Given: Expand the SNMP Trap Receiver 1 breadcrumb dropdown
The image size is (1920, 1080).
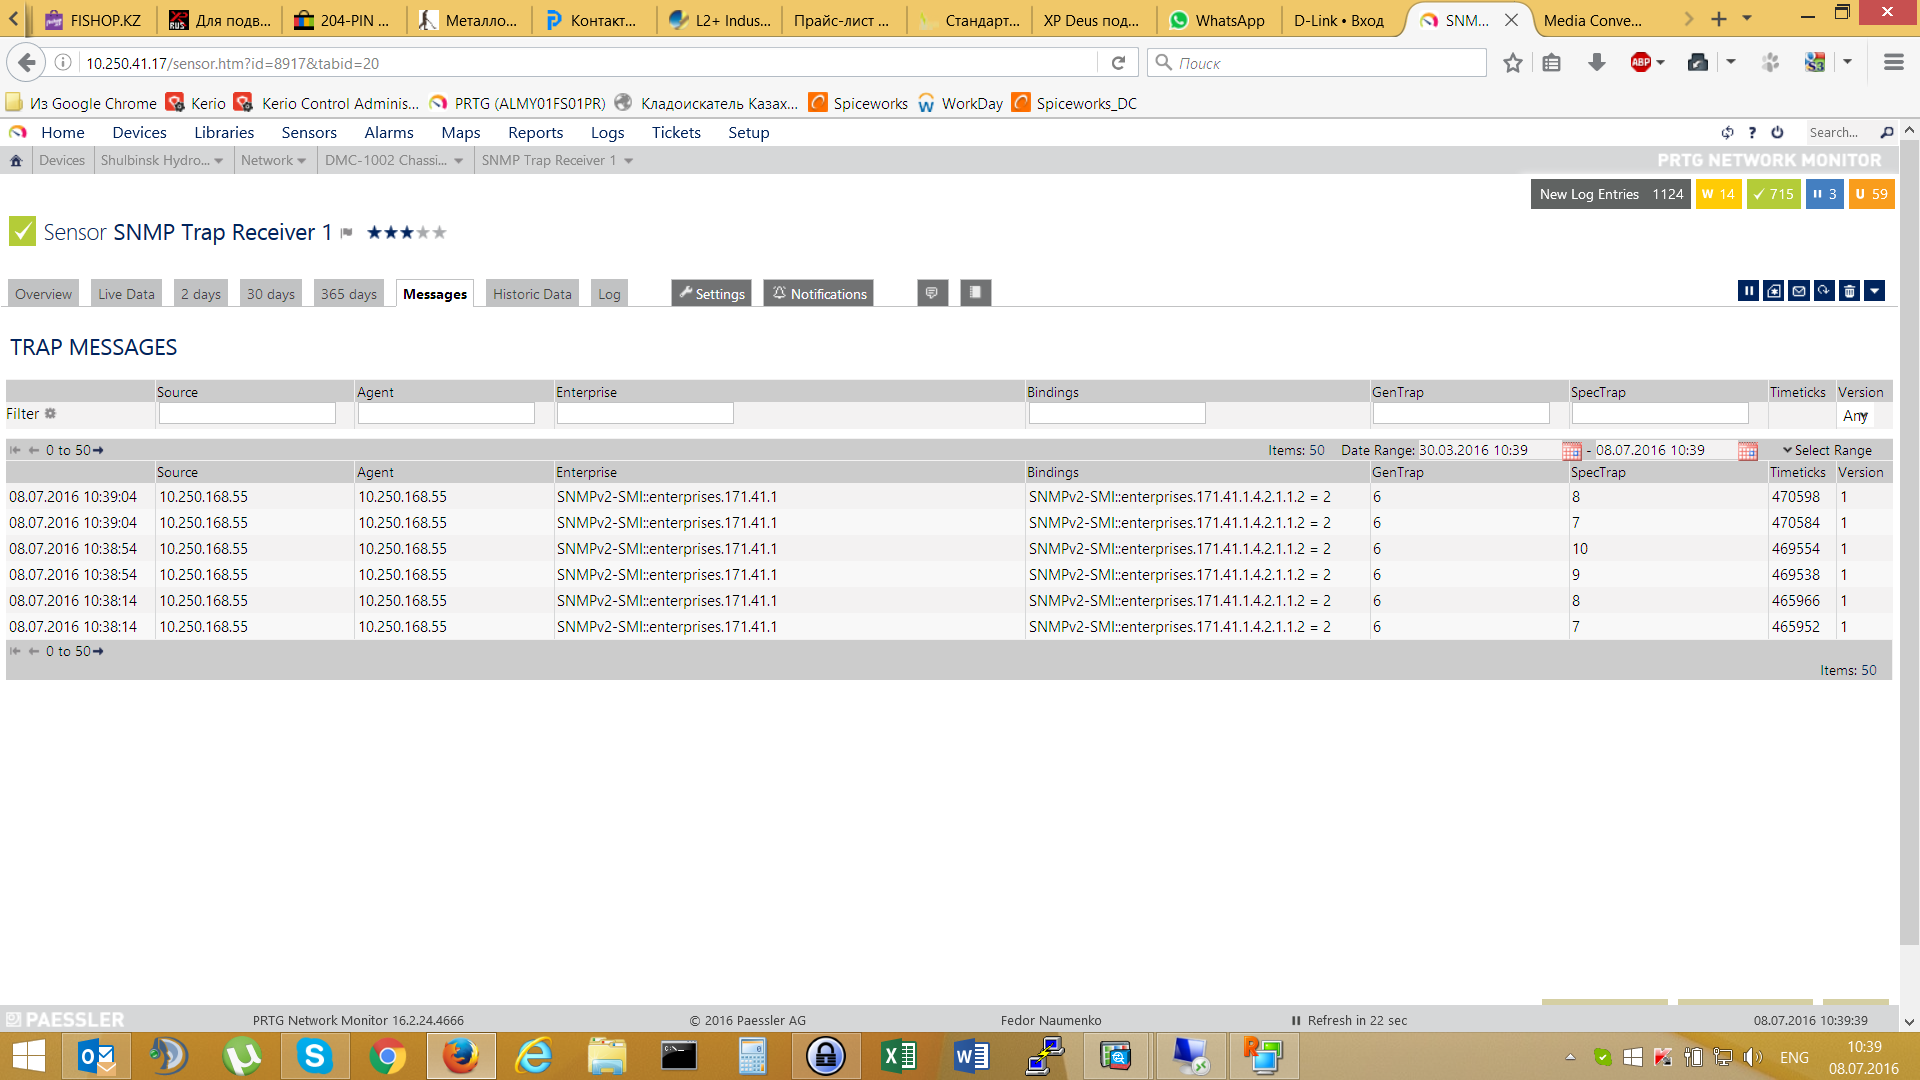Looking at the screenshot, I should tap(629, 161).
